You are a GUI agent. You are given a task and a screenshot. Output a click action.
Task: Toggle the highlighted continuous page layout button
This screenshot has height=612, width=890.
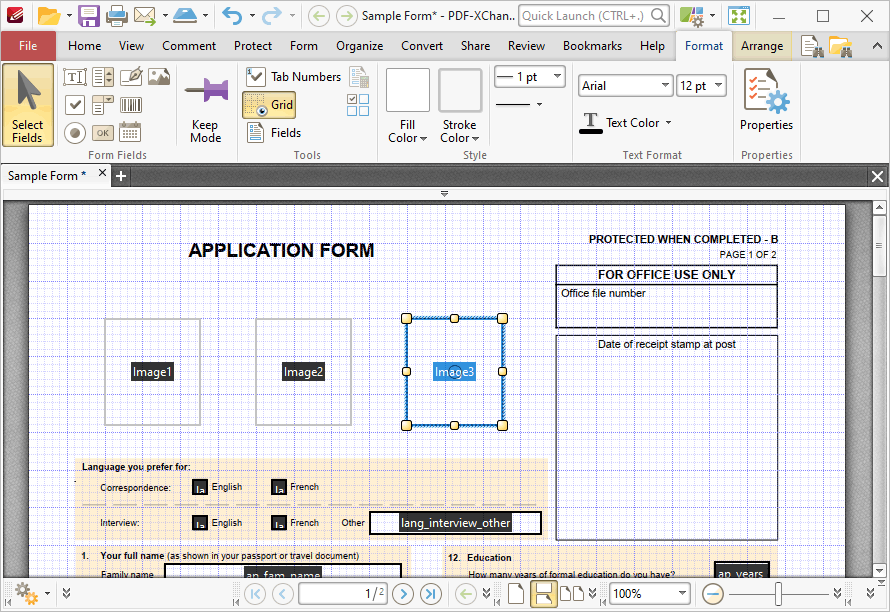click(x=543, y=594)
